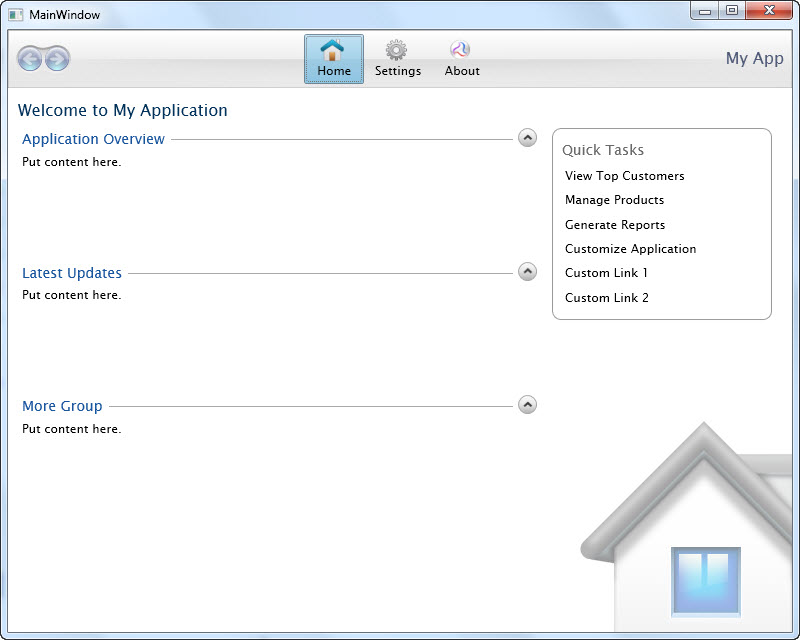Click the forward navigation arrow
The height and width of the screenshot is (640, 800).
[x=57, y=59]
